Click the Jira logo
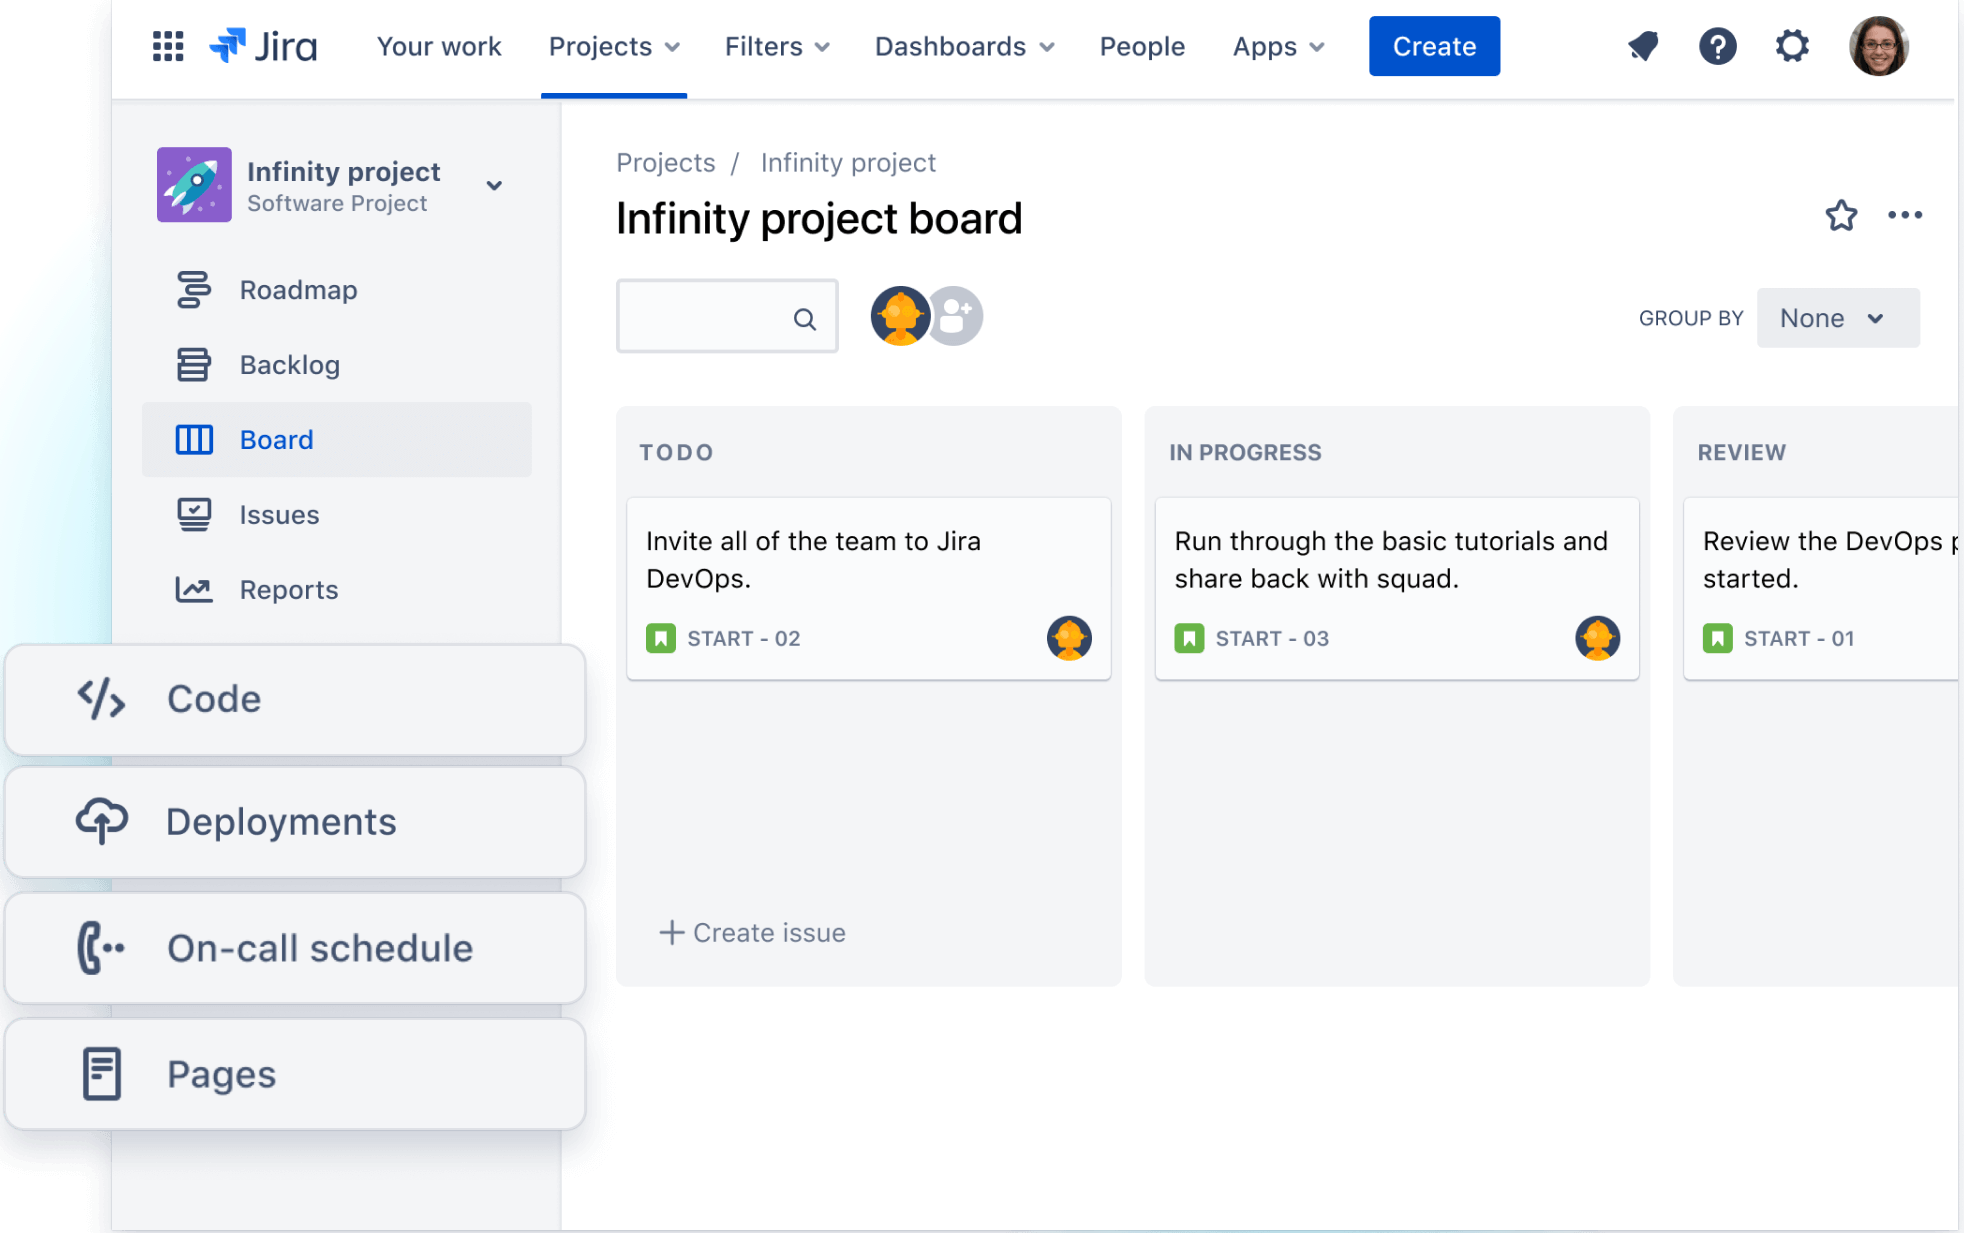The width and height of the screenshot is (1964, 1233). click(263, 46)
